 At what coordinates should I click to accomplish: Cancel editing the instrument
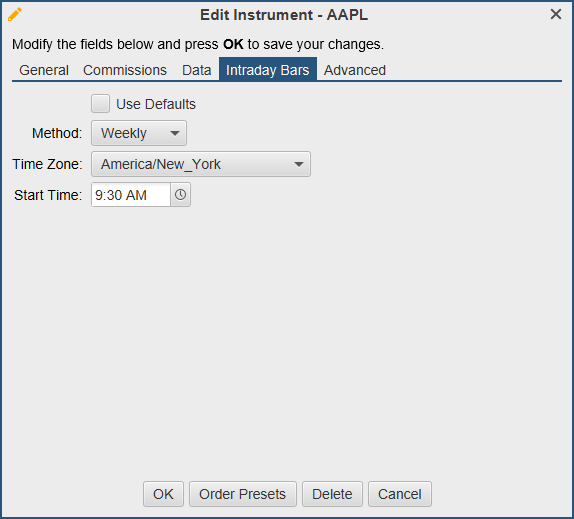coord(400,494)
